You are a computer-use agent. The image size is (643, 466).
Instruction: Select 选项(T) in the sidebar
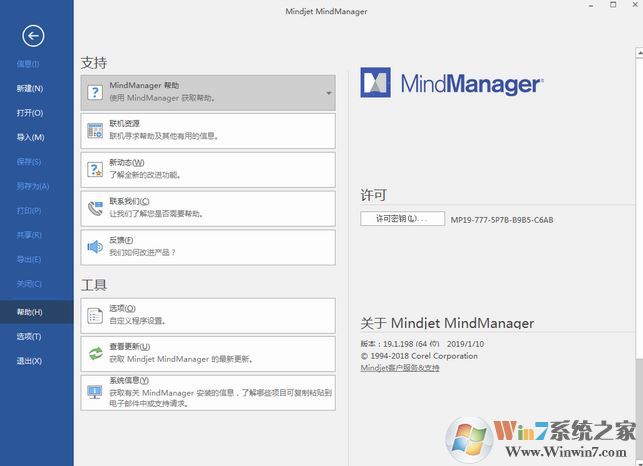pos(29,336)
